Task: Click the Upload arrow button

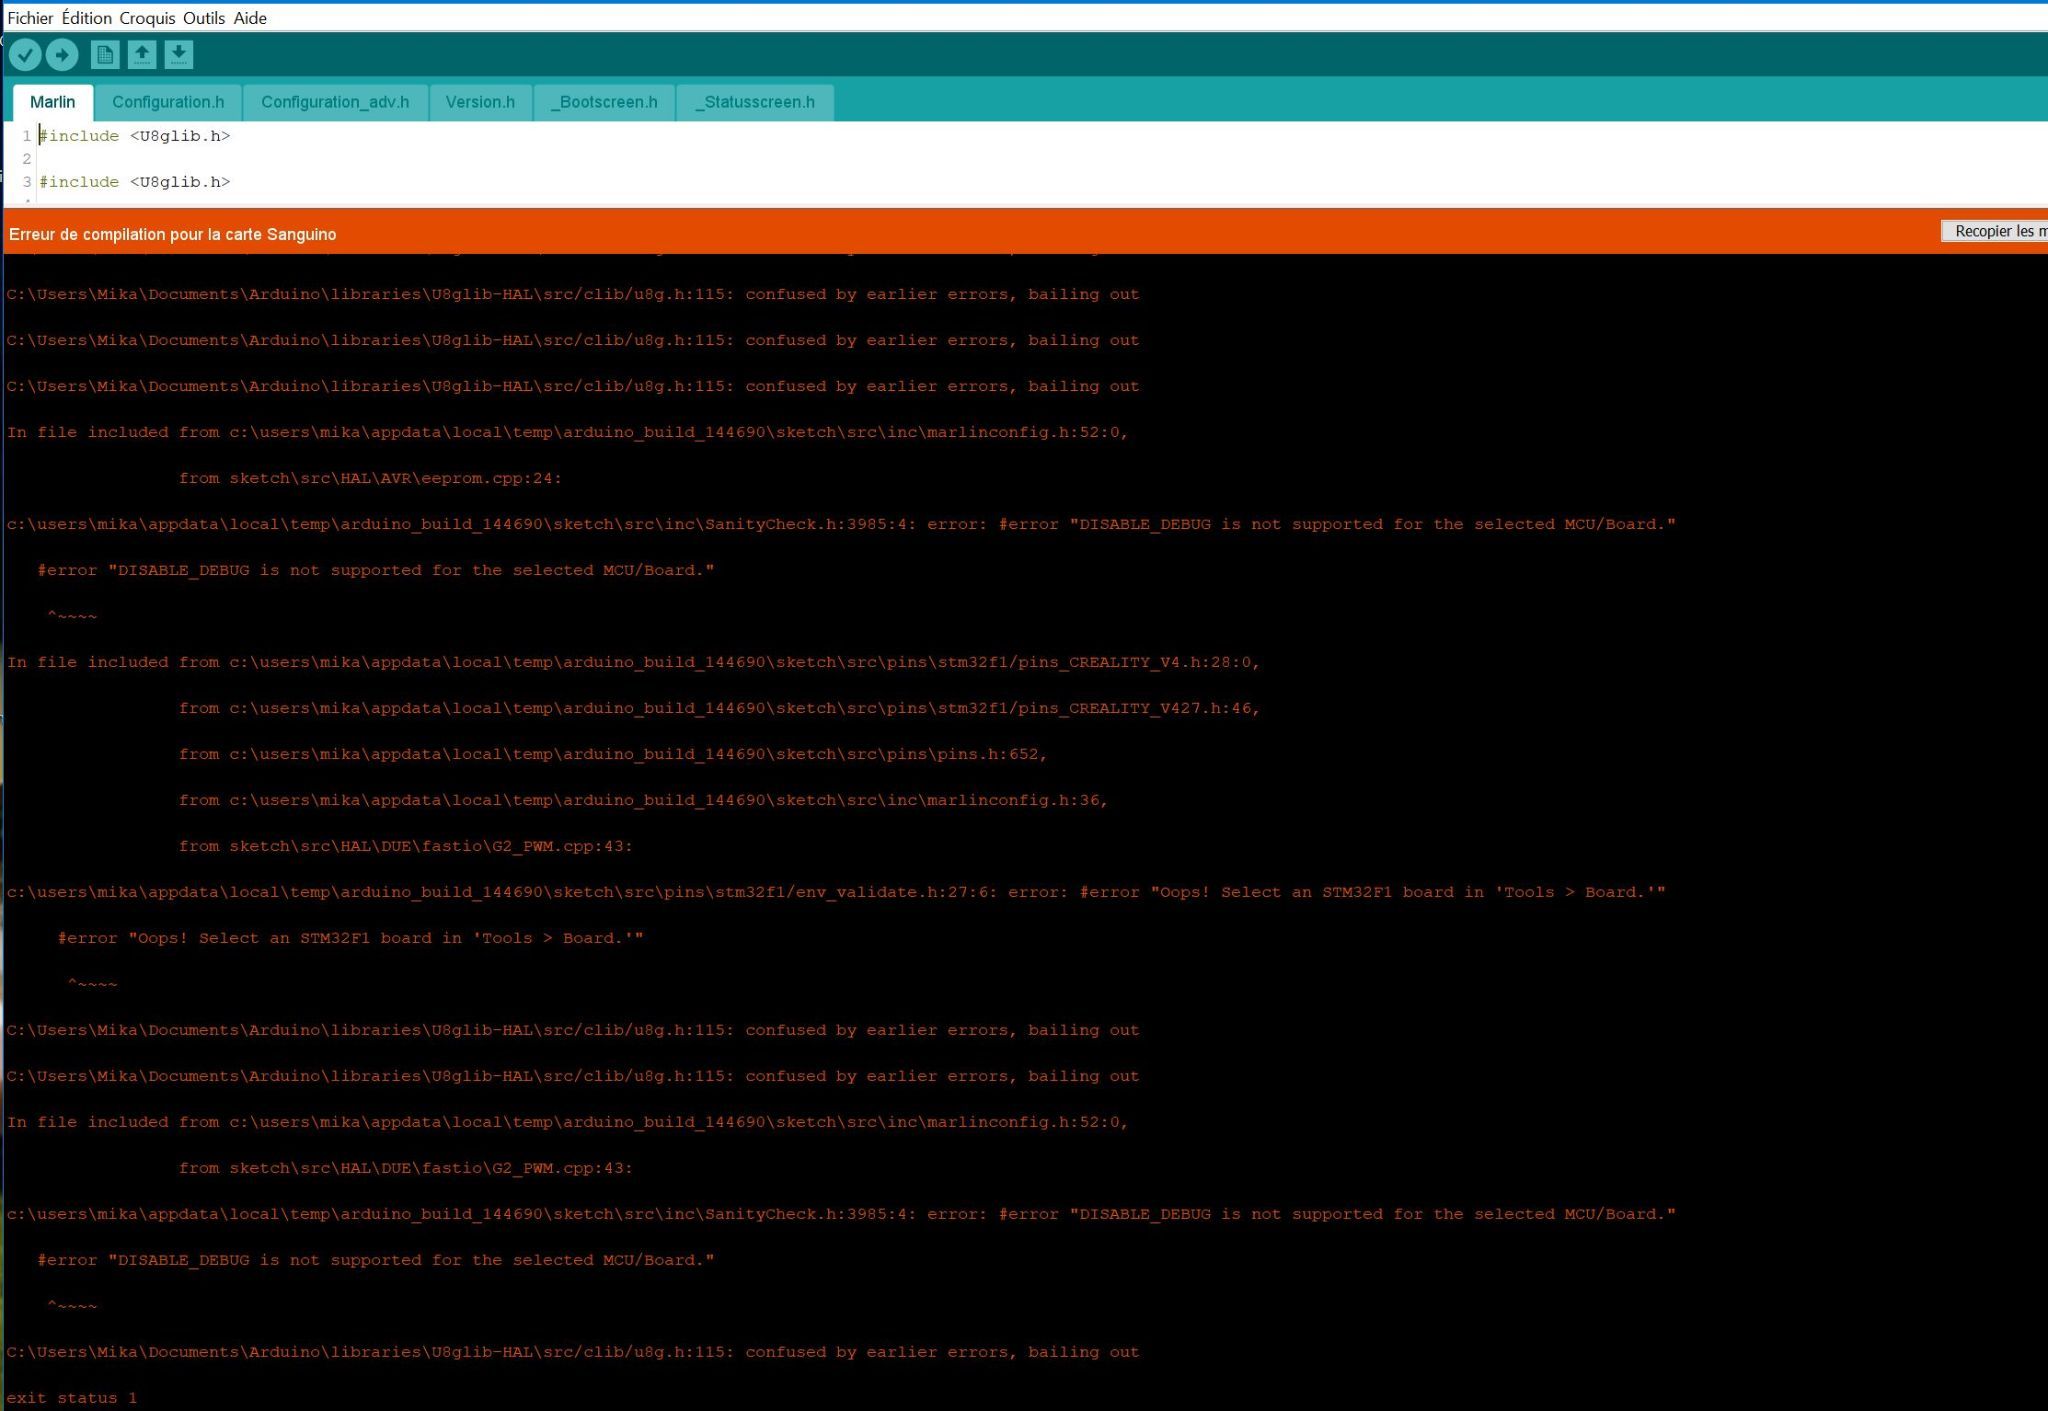Action: click(62, 55)
